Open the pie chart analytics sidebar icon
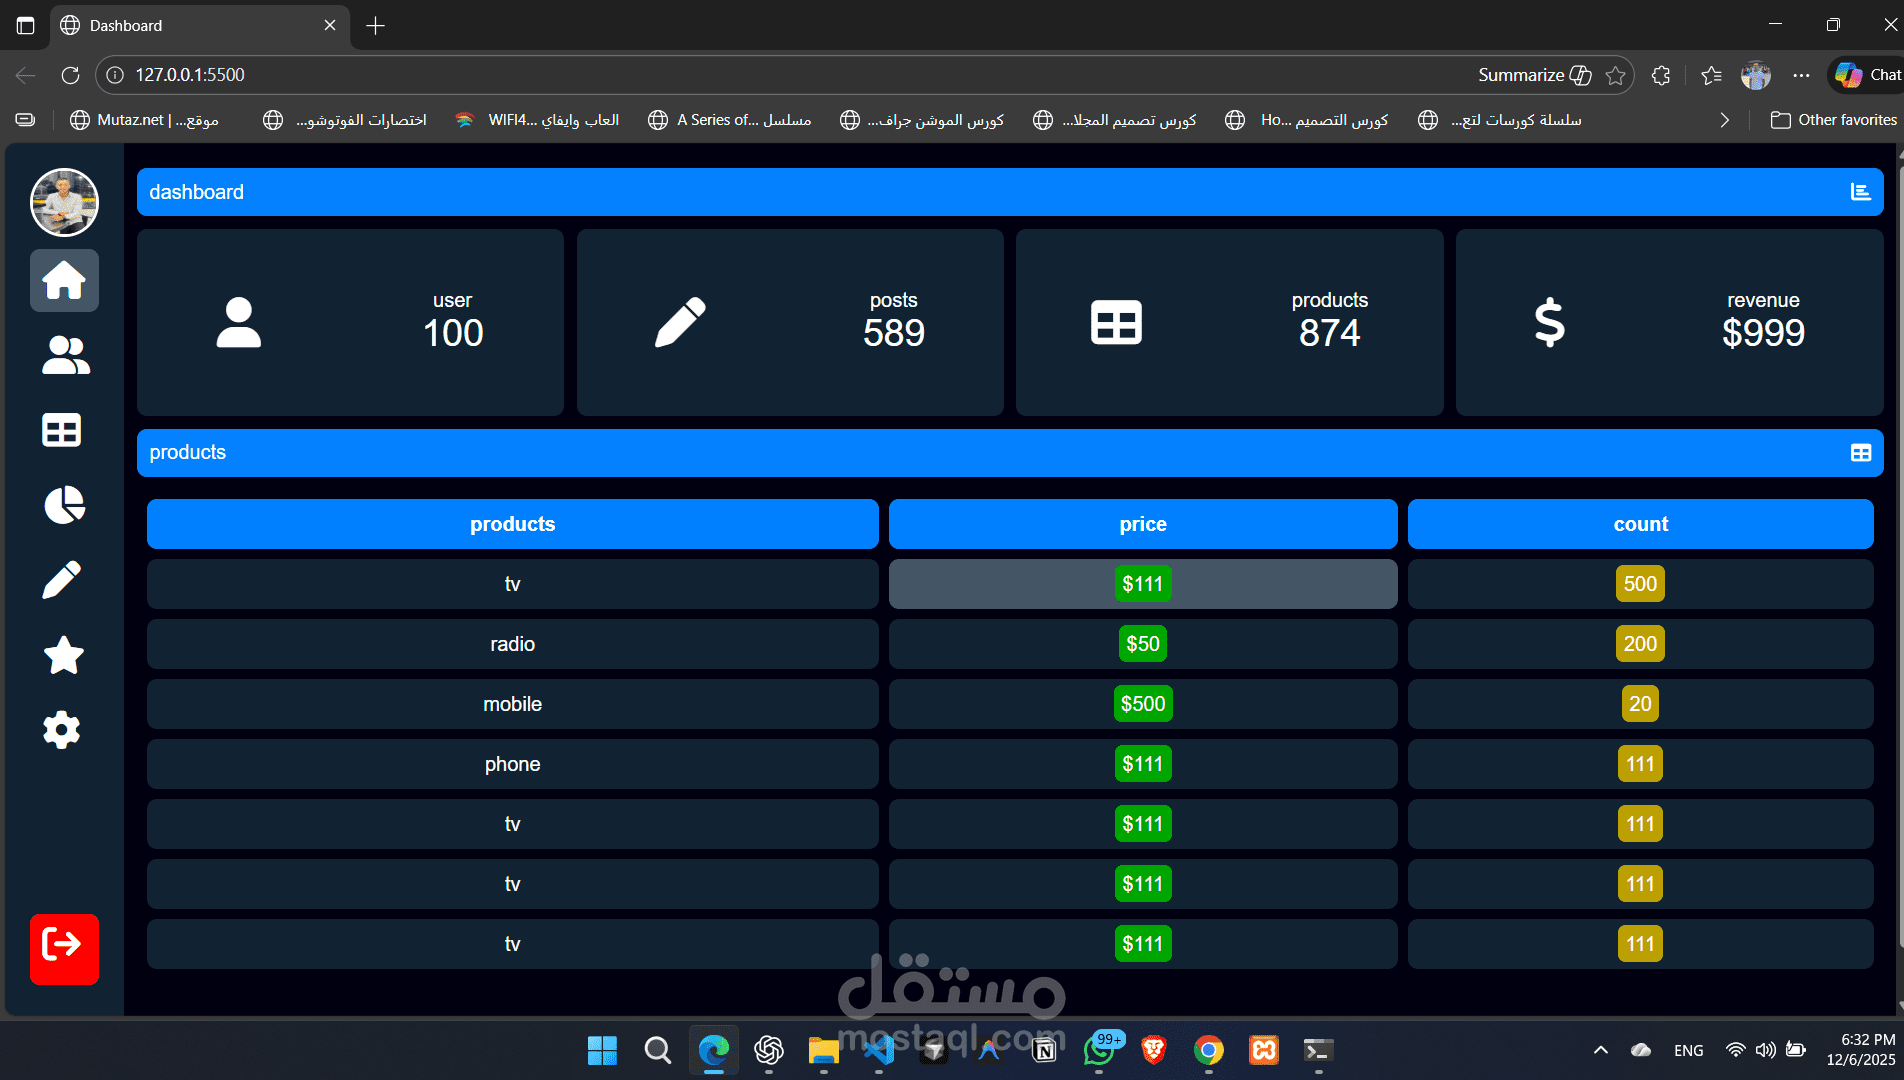 [x=64, y=505]
